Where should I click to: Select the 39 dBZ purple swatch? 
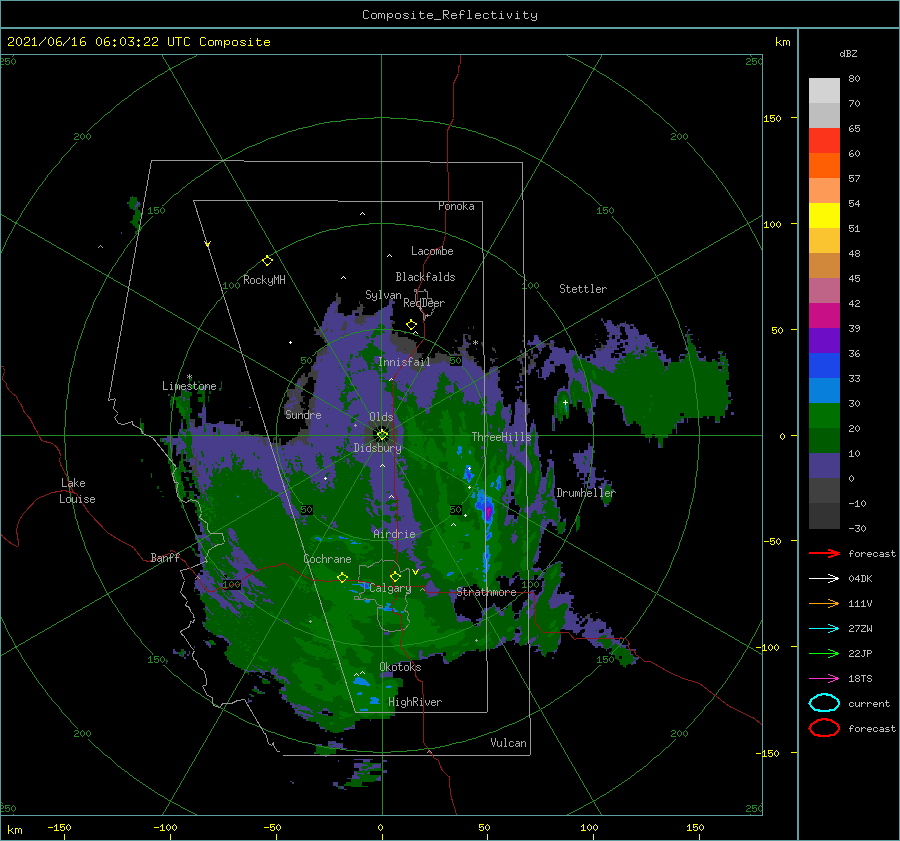click(824, 340)
